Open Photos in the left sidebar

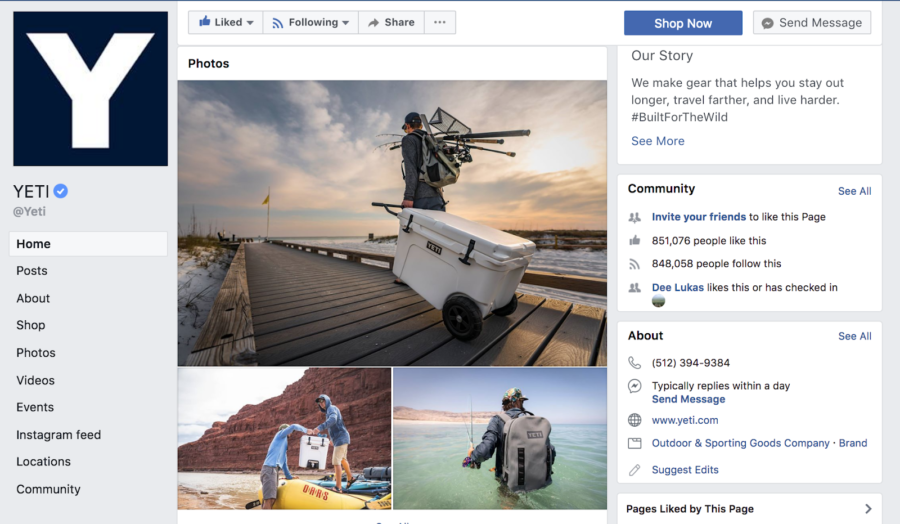(36, 353)
